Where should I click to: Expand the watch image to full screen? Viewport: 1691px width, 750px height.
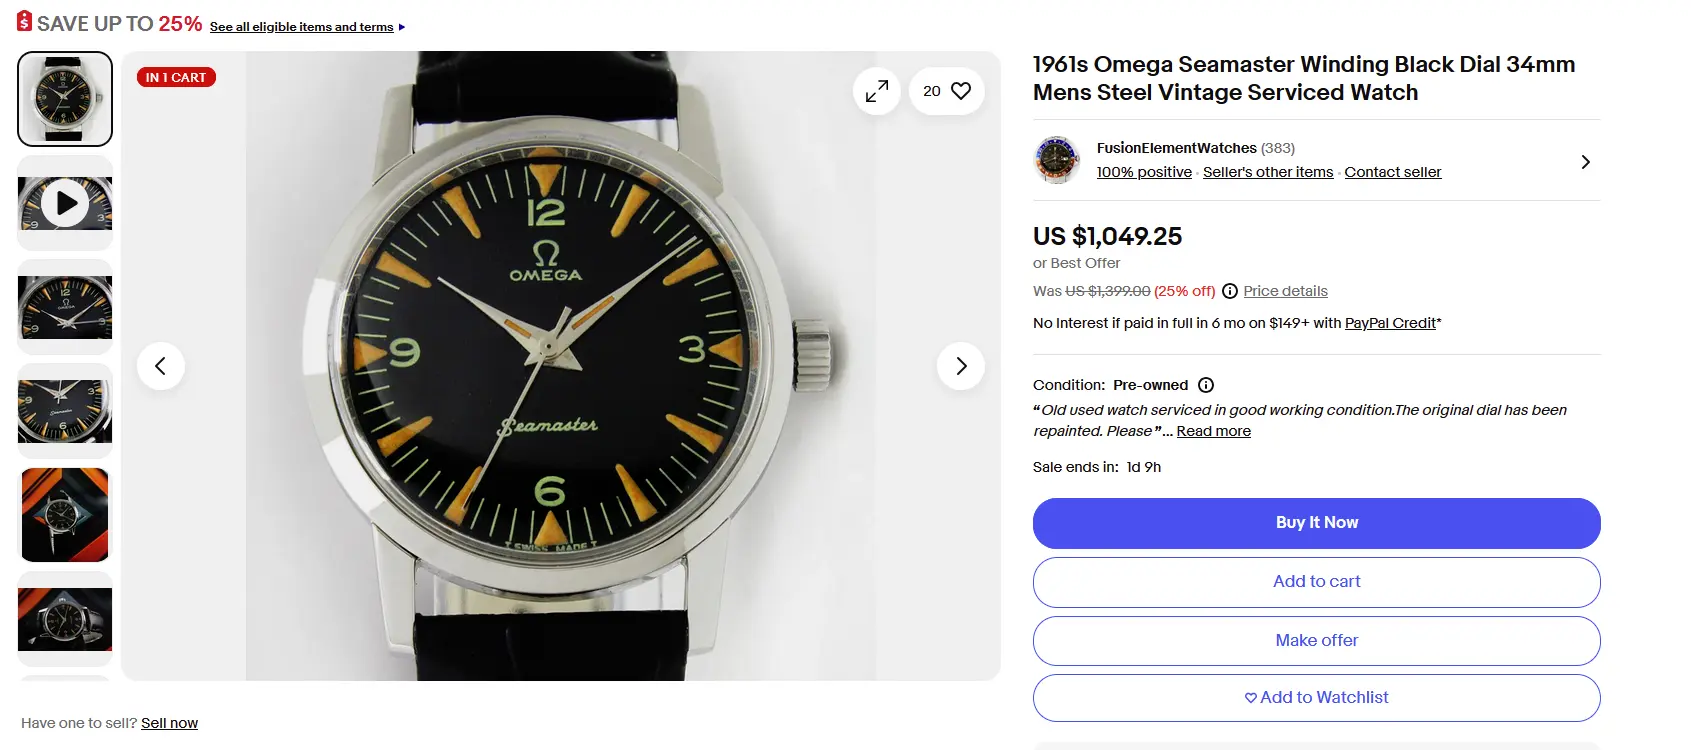tap(877, 91)
